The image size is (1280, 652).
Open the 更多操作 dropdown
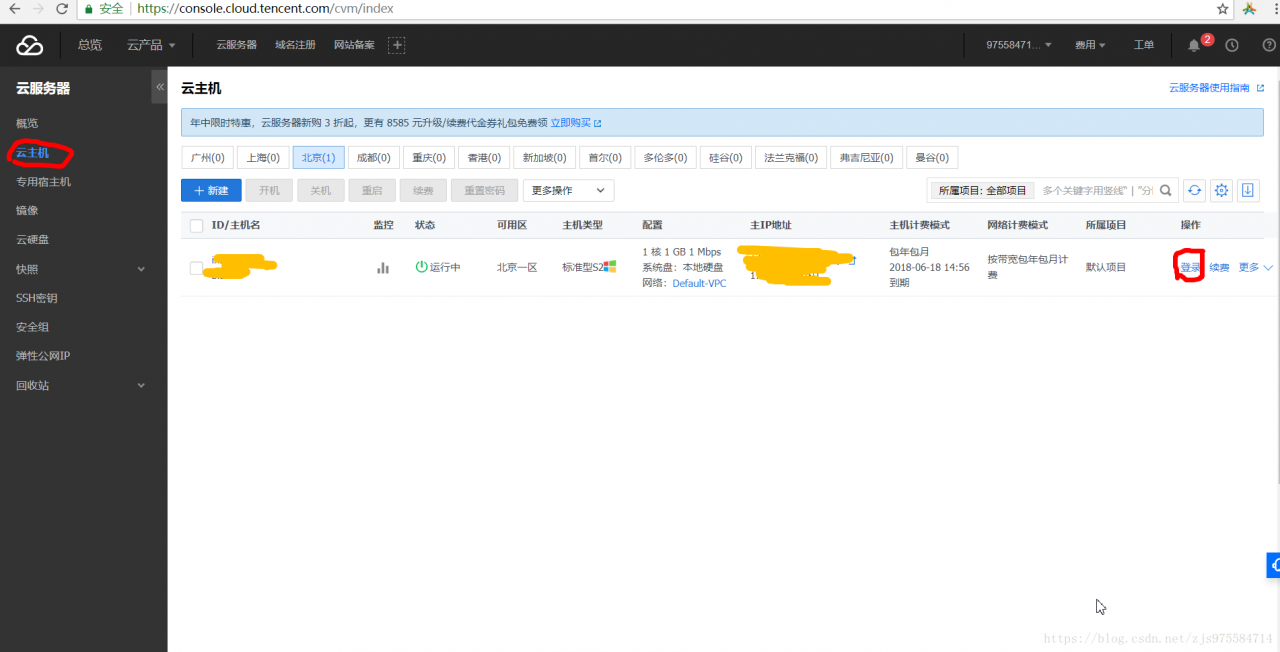click(x=568, y=190)
